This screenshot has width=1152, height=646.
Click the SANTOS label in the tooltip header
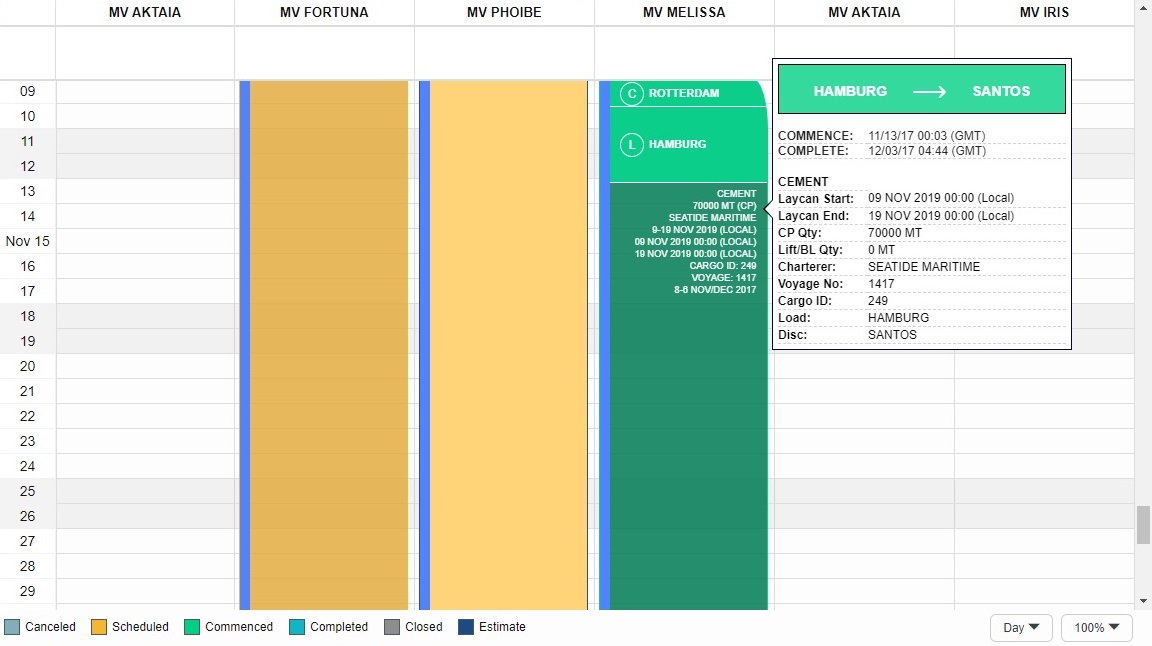click(1001, 90)
